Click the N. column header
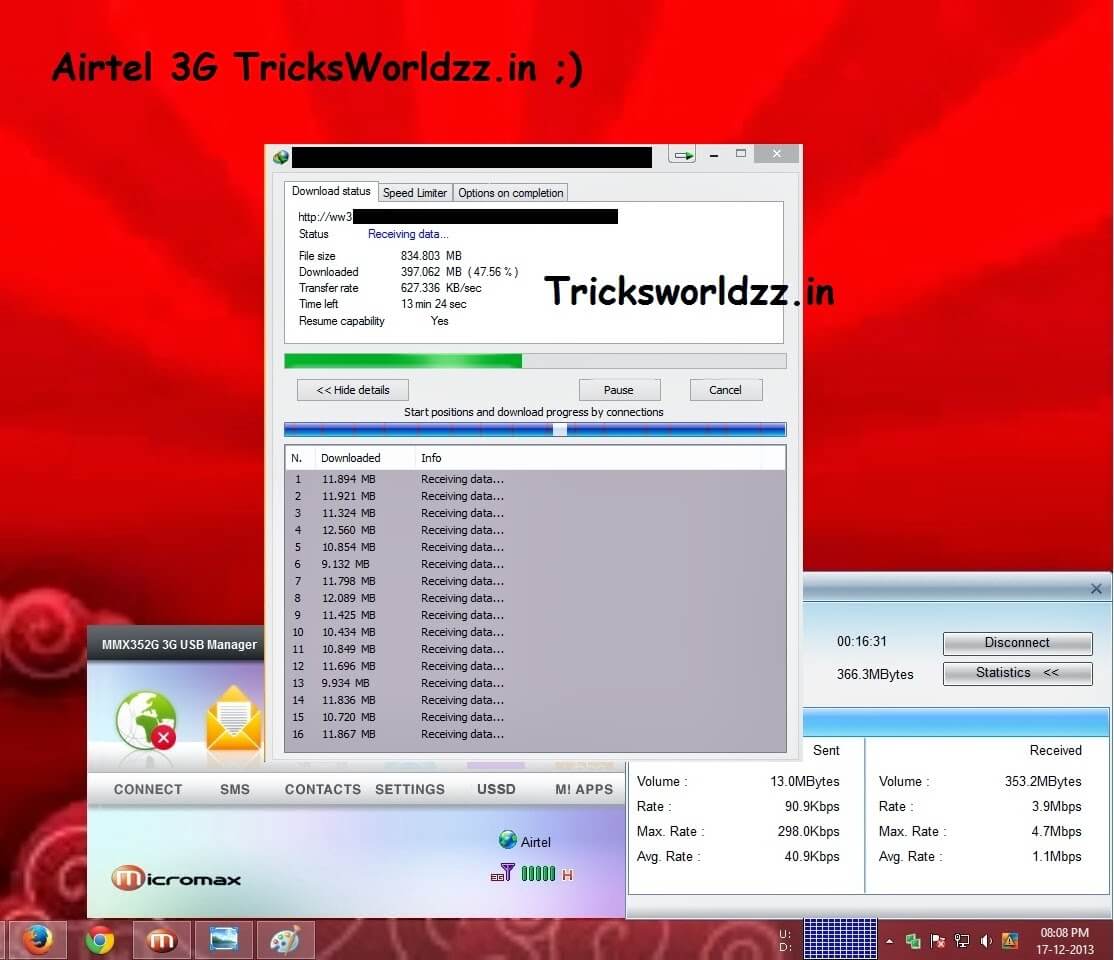The height and width of the screenshot is (960, 1114). tap(300, 458)
